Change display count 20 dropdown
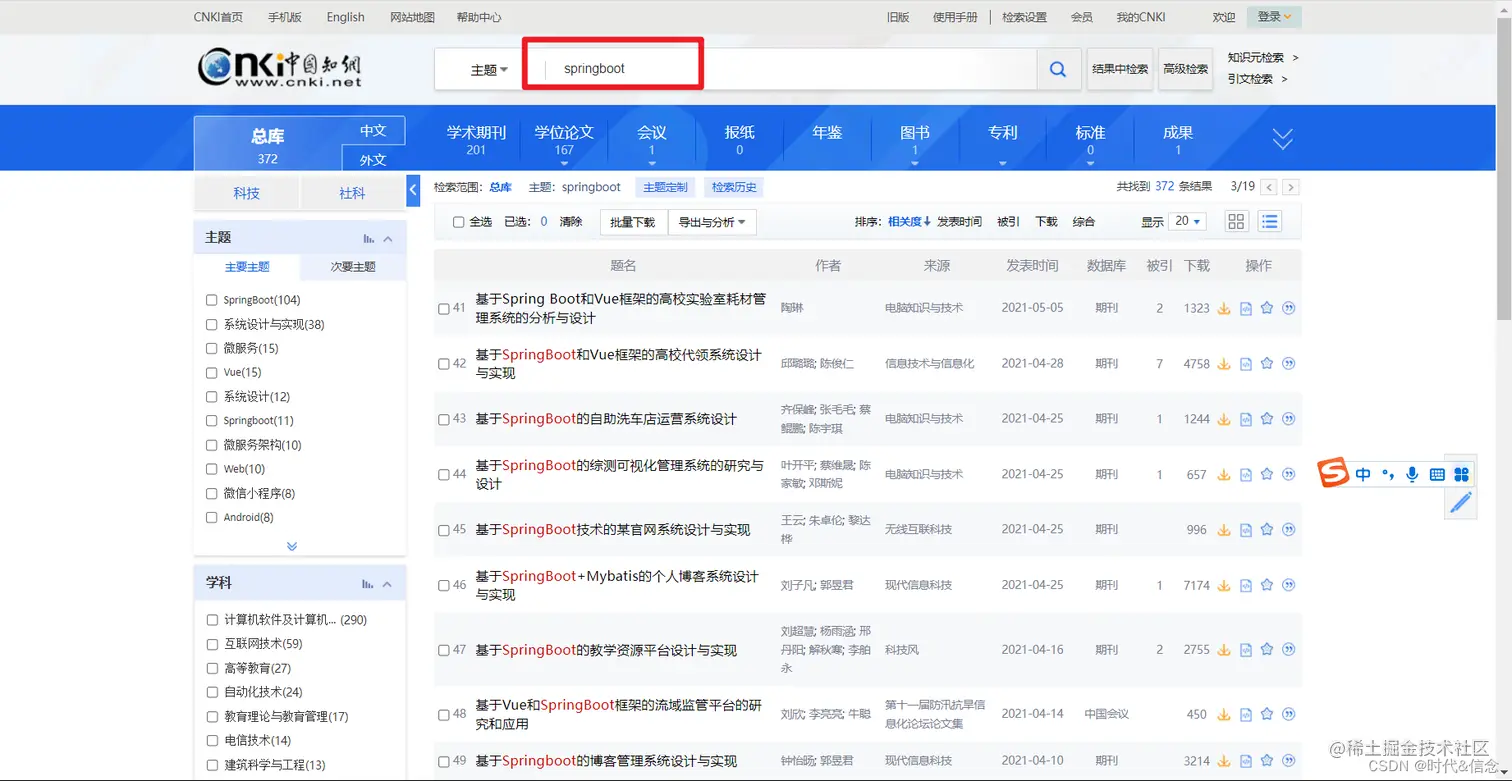This screenshot has height=781, width=1512. click(1189, 221)
